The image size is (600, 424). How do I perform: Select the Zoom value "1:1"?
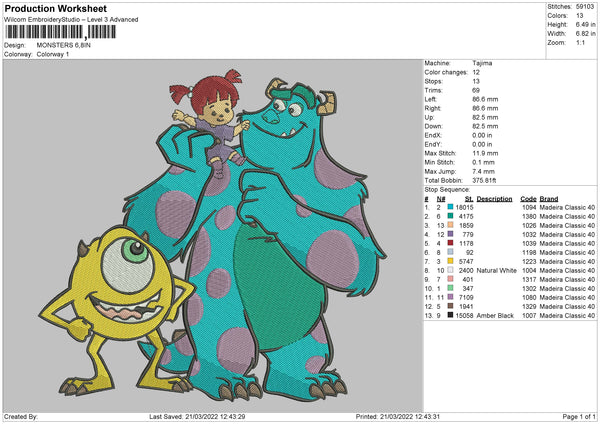[x=580, y=42]
